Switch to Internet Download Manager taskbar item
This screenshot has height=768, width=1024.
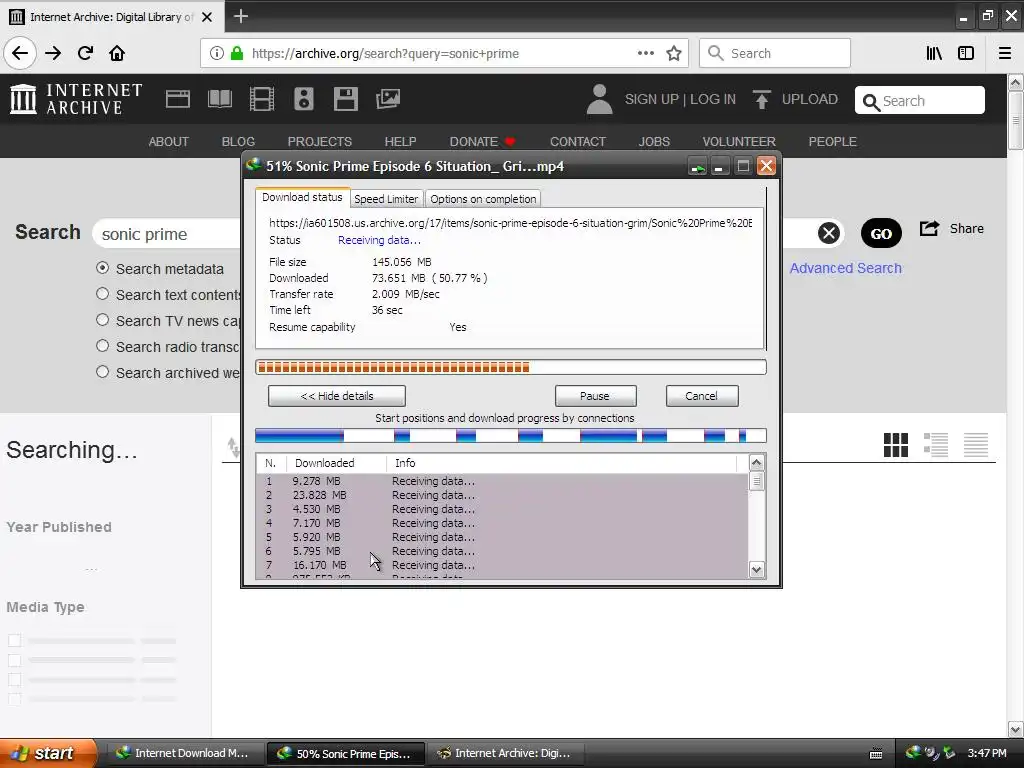(x=185, y=753)
